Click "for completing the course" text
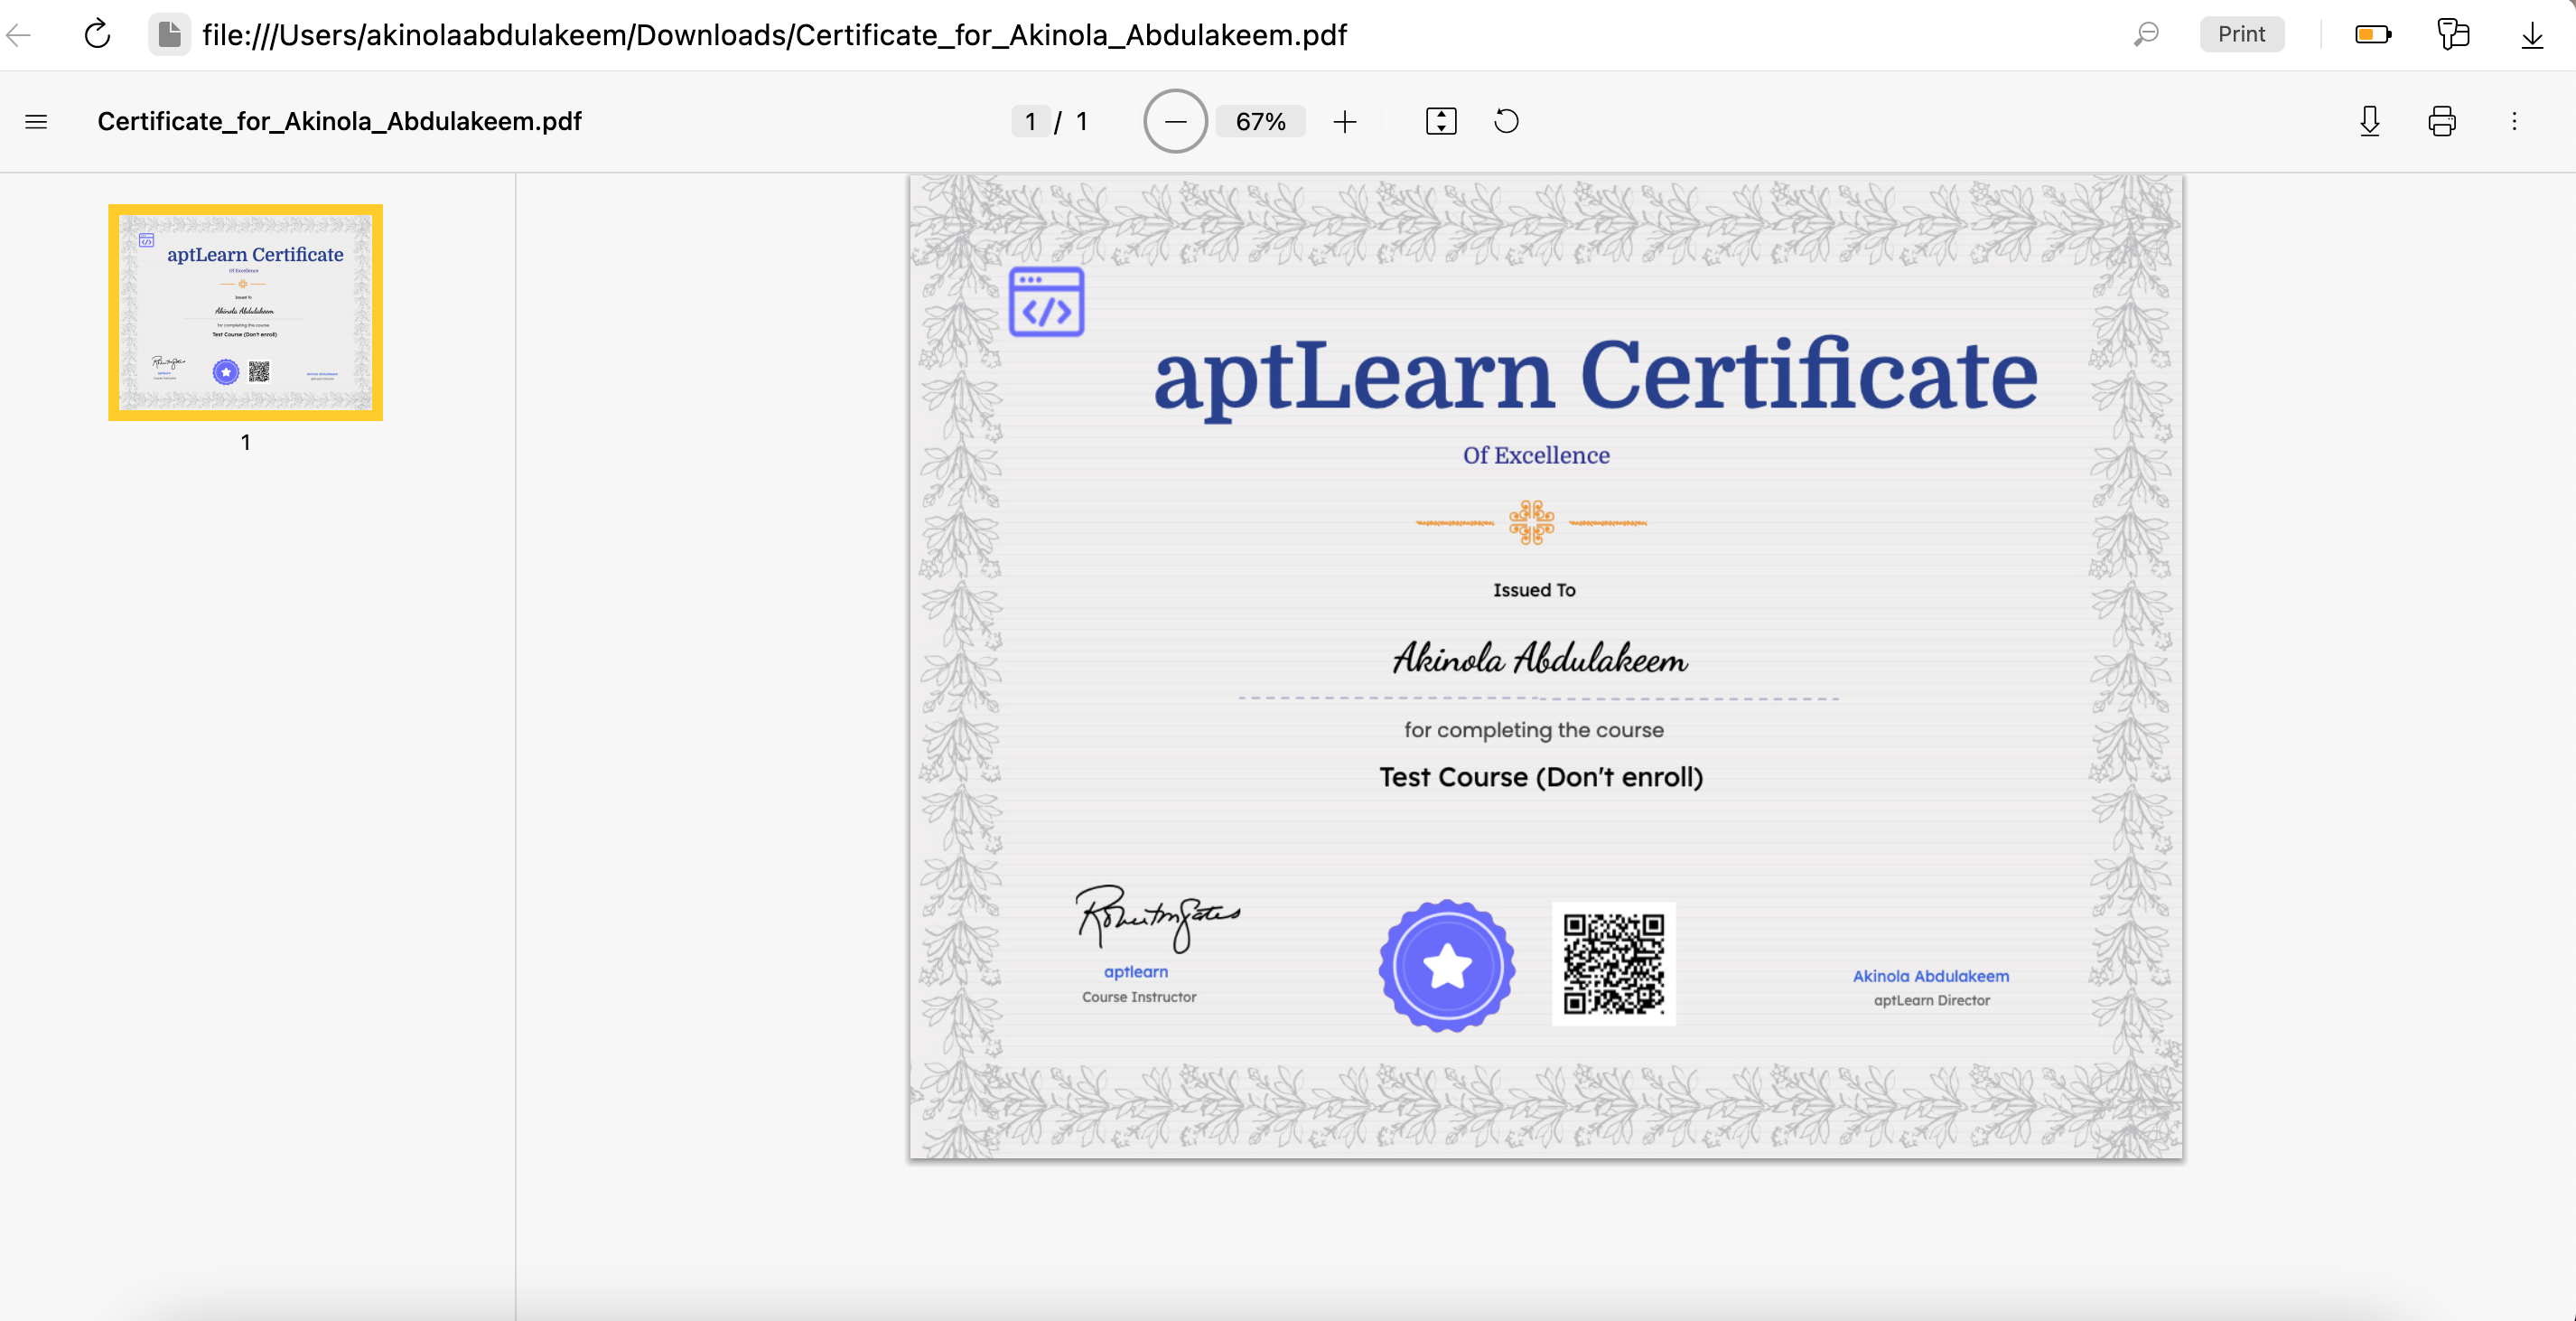Image resolution: width=2576 pixels, height=1321 pixels. click(1534, 730)
